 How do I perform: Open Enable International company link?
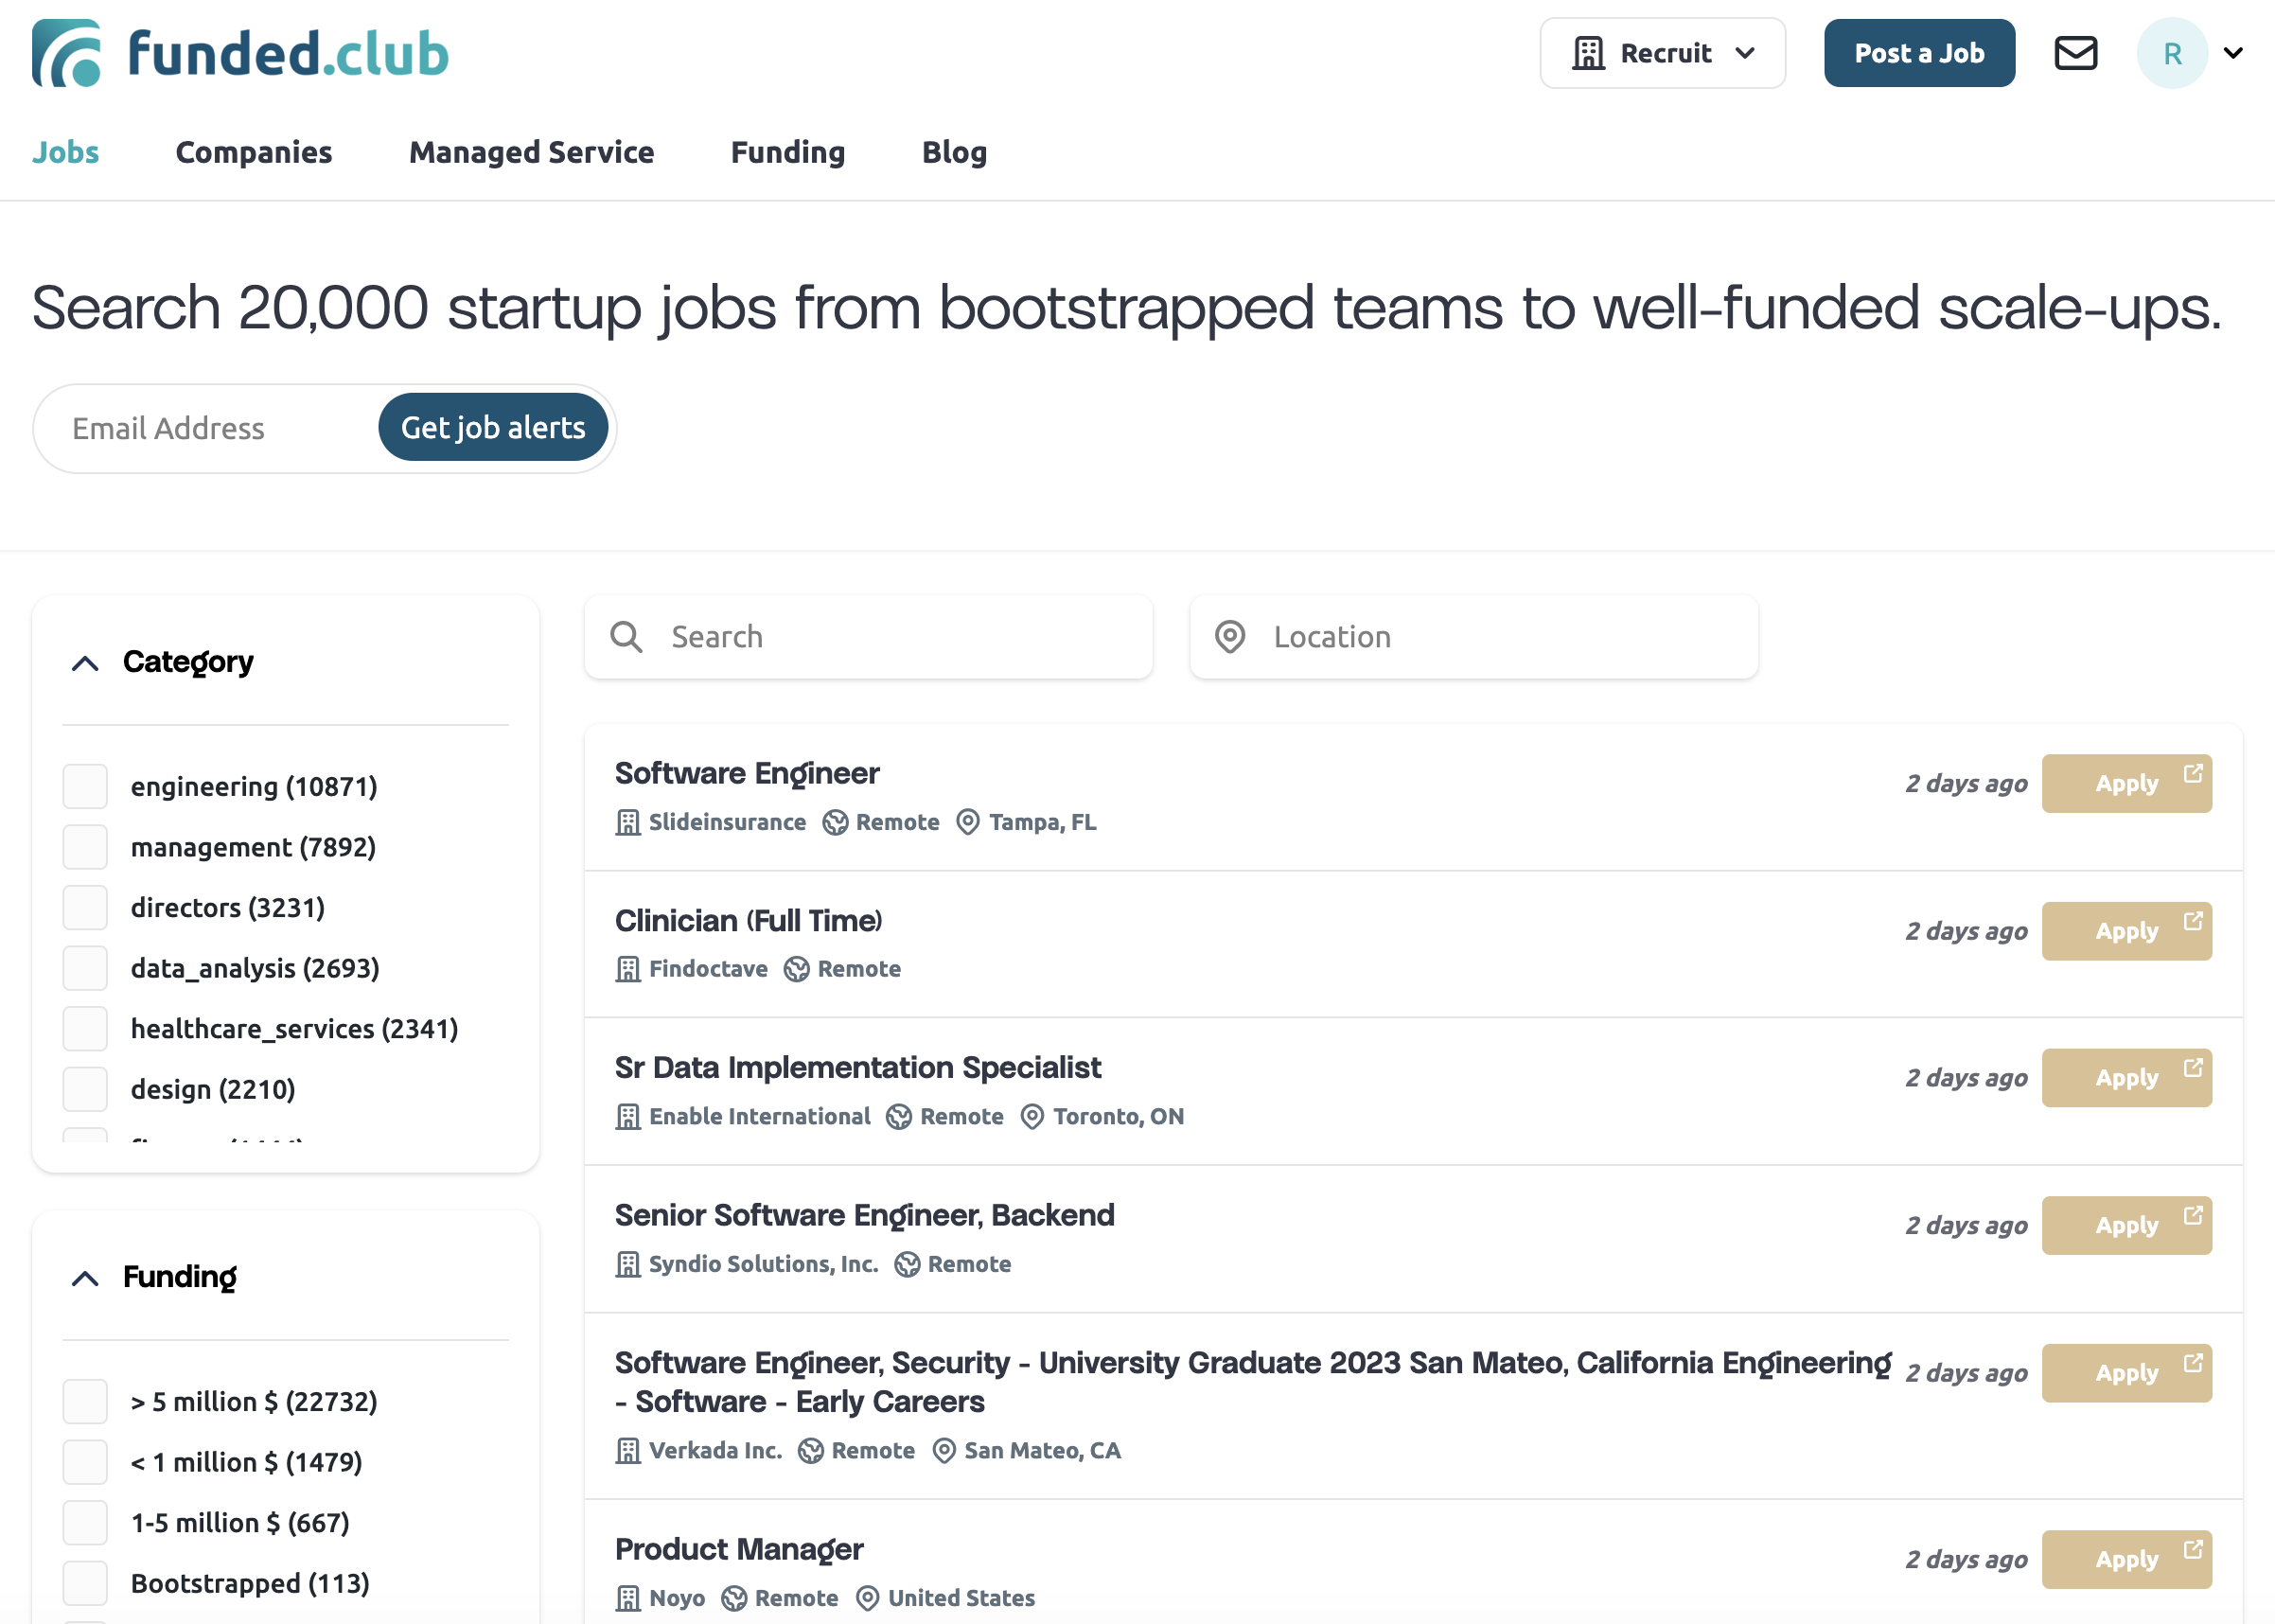760,1117
